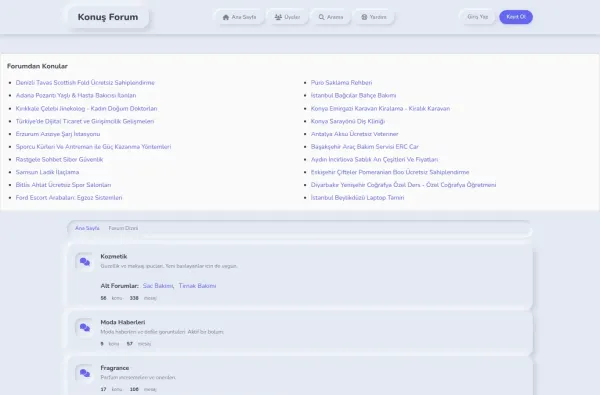Click the Kayıt Ol button
Image resolution: width=600 pixels, height=395 pixels.
coord(516,17)
